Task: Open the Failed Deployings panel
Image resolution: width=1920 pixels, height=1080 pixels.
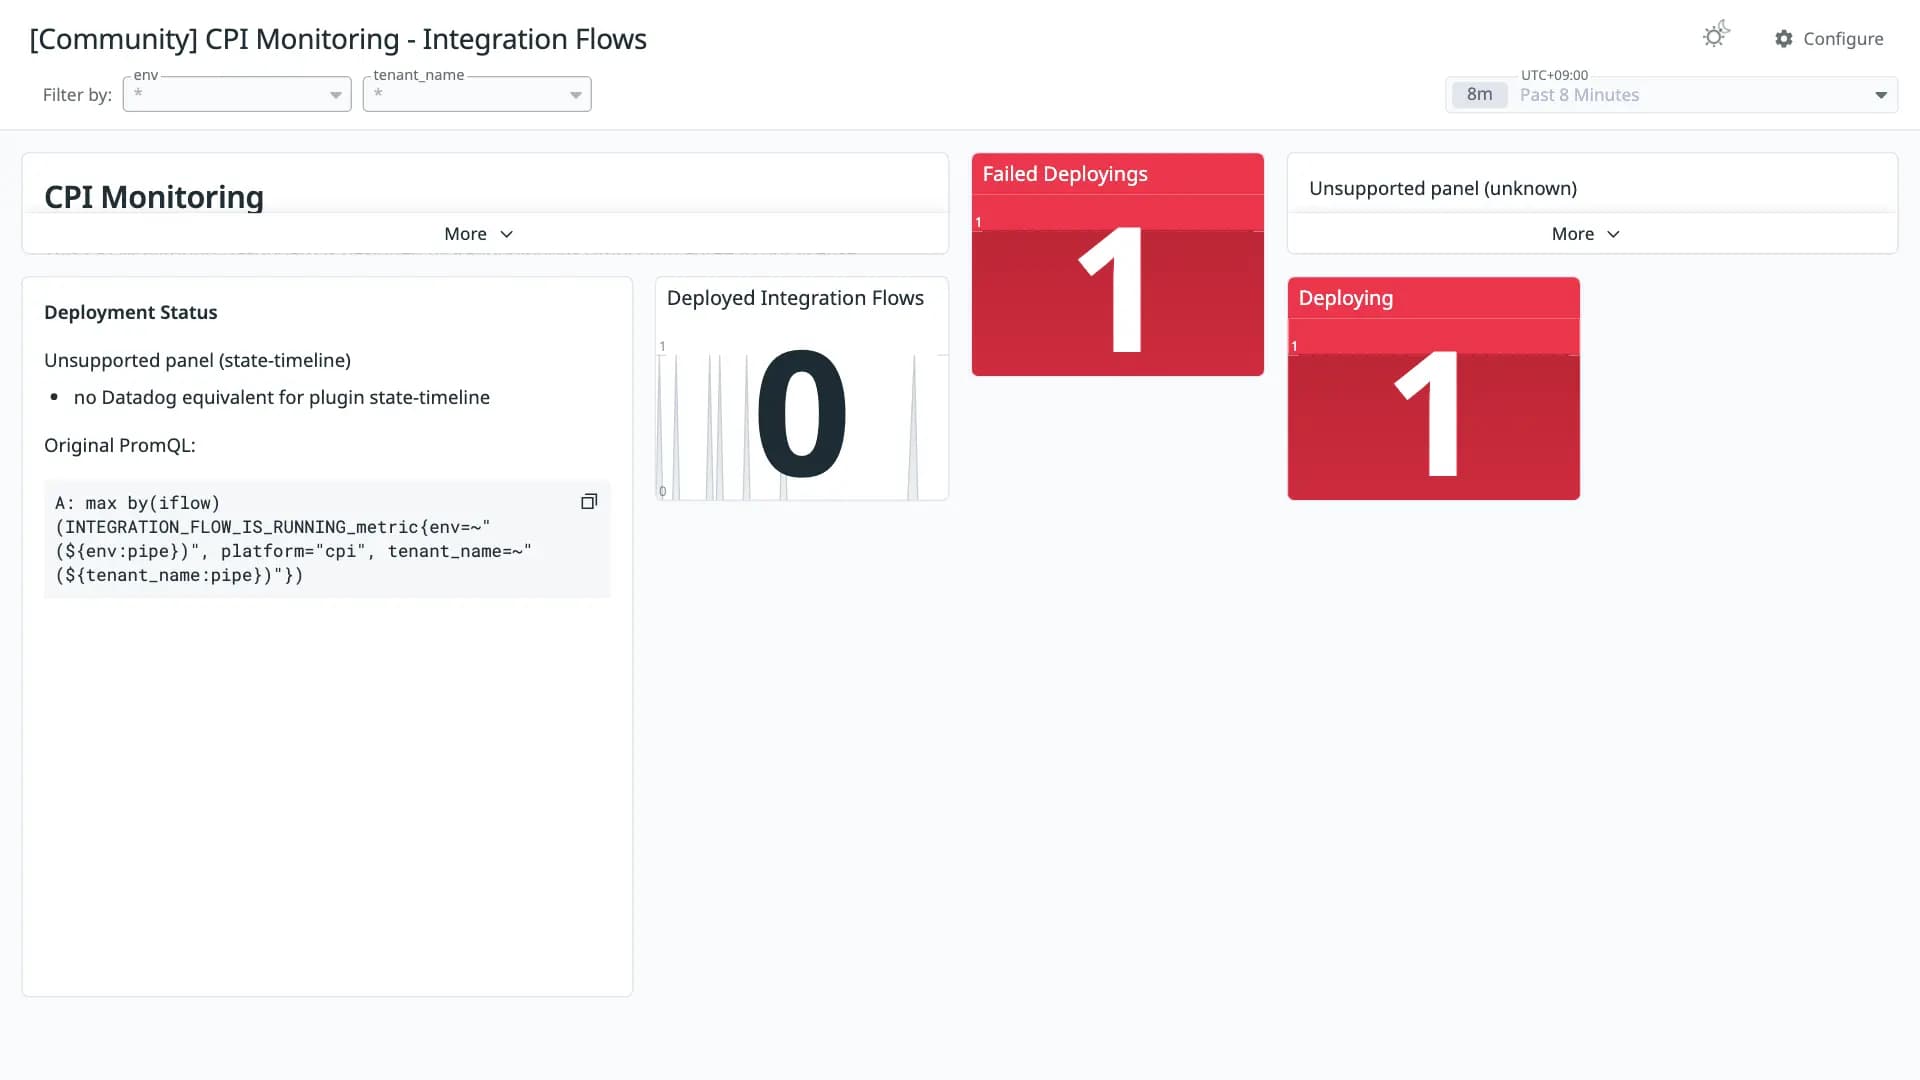Action: [1118, 265]
